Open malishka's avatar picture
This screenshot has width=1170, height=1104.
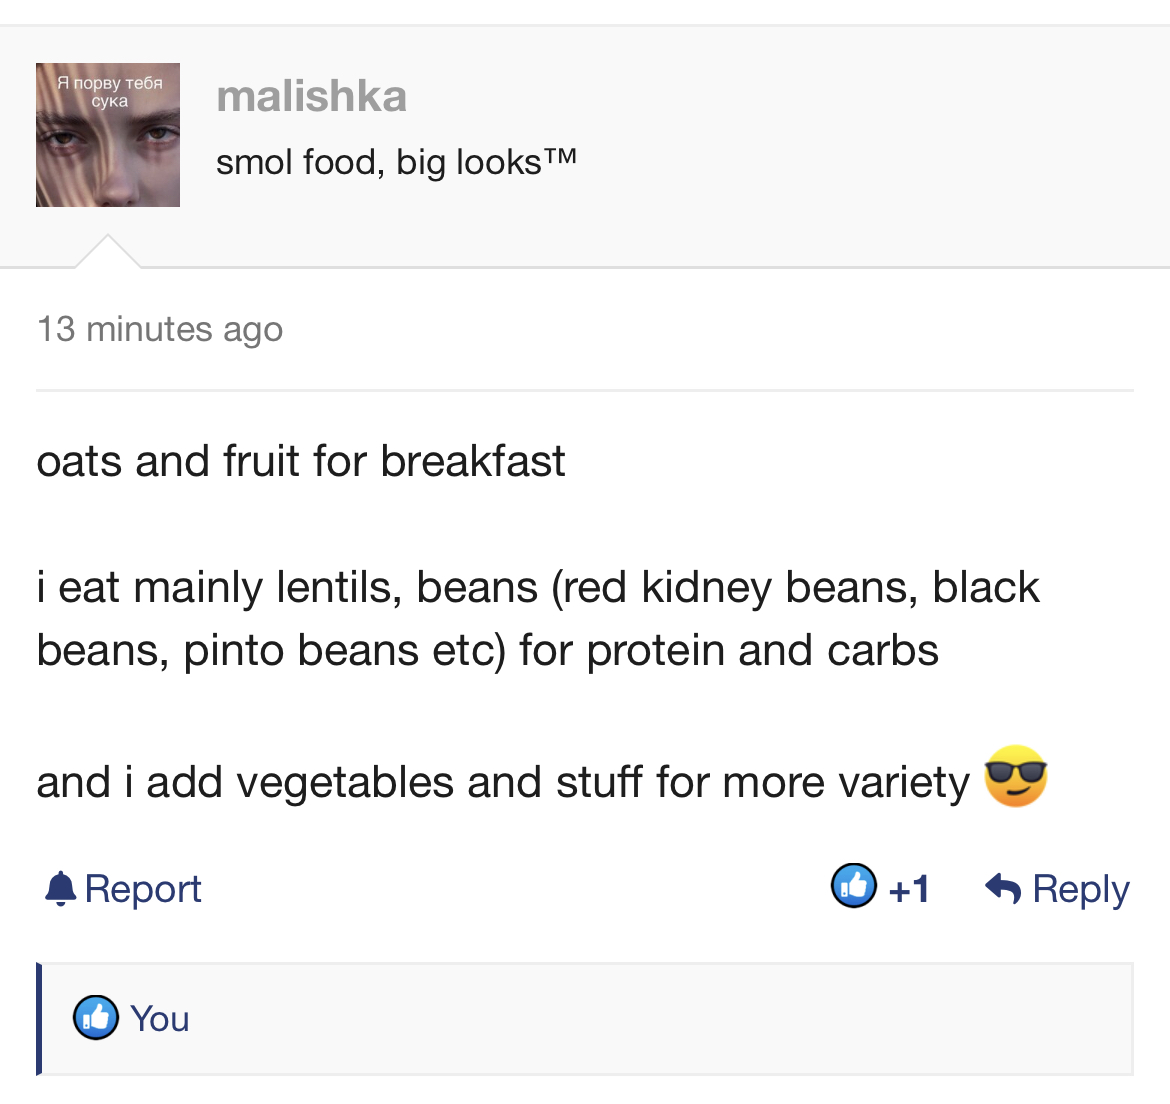point(107,135)
